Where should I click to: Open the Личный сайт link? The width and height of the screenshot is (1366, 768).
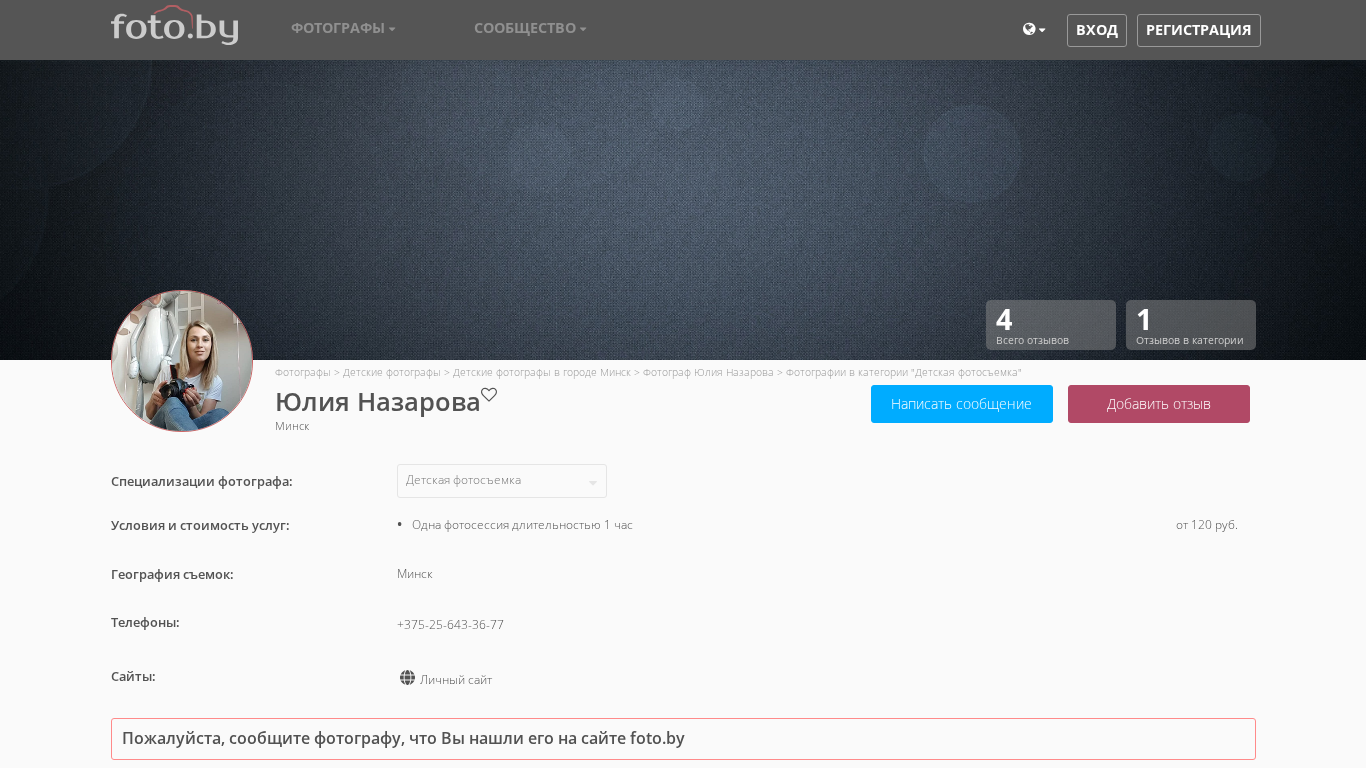pyautogui.click(x=456, y=680)
